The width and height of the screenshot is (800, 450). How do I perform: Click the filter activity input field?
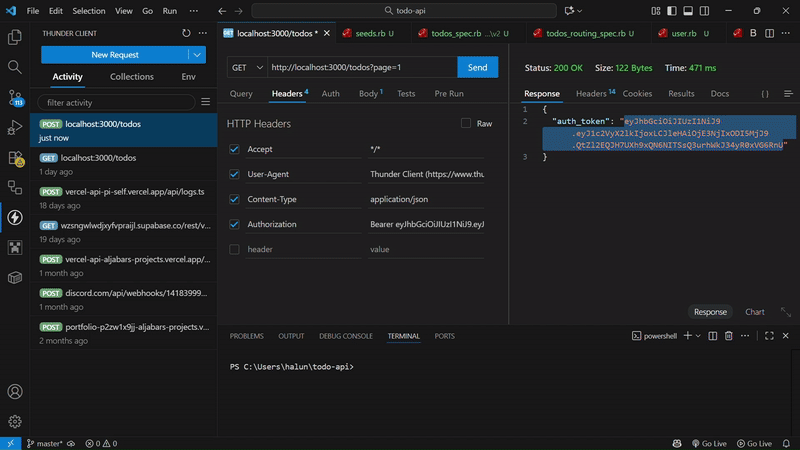116,103
